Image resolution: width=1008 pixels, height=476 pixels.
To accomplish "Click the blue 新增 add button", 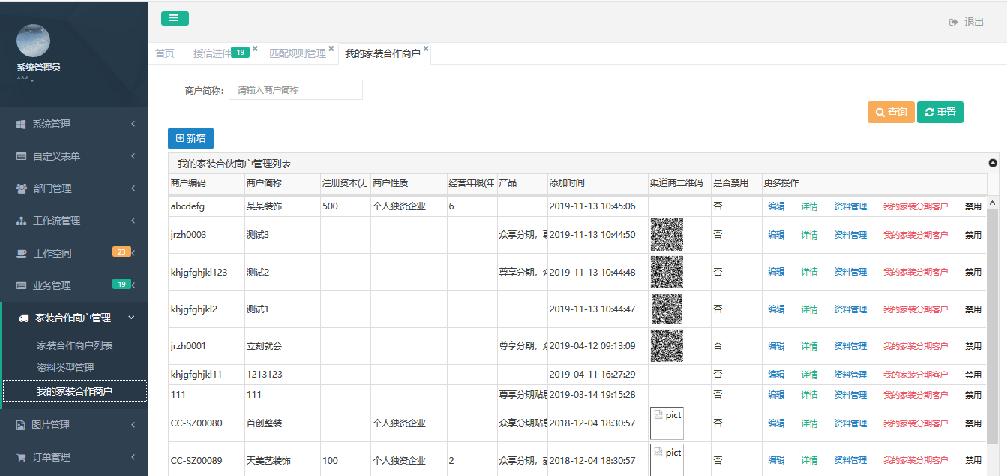I will (190, 138).
